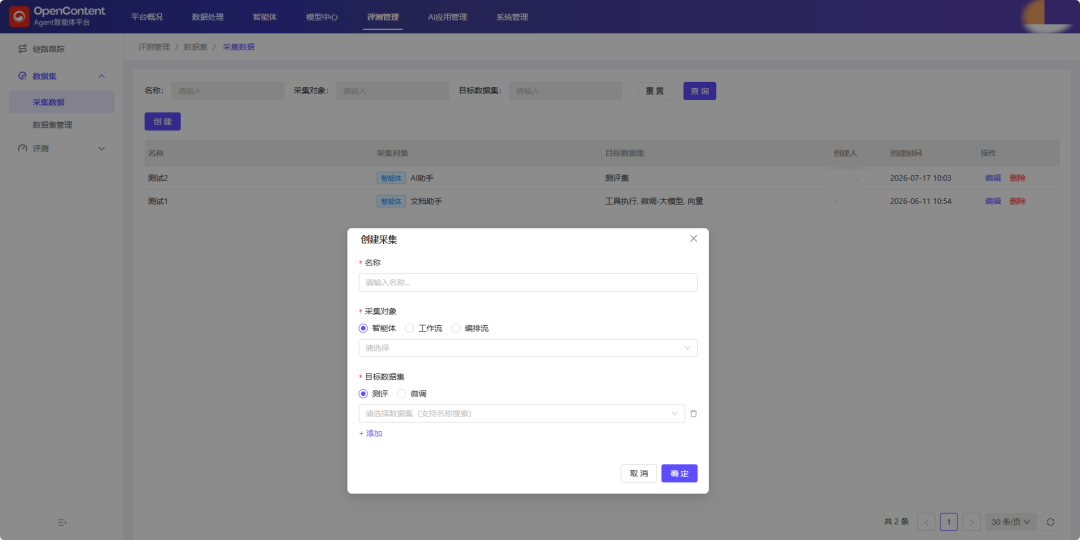Click the table refresh icon

(1050, 522)
